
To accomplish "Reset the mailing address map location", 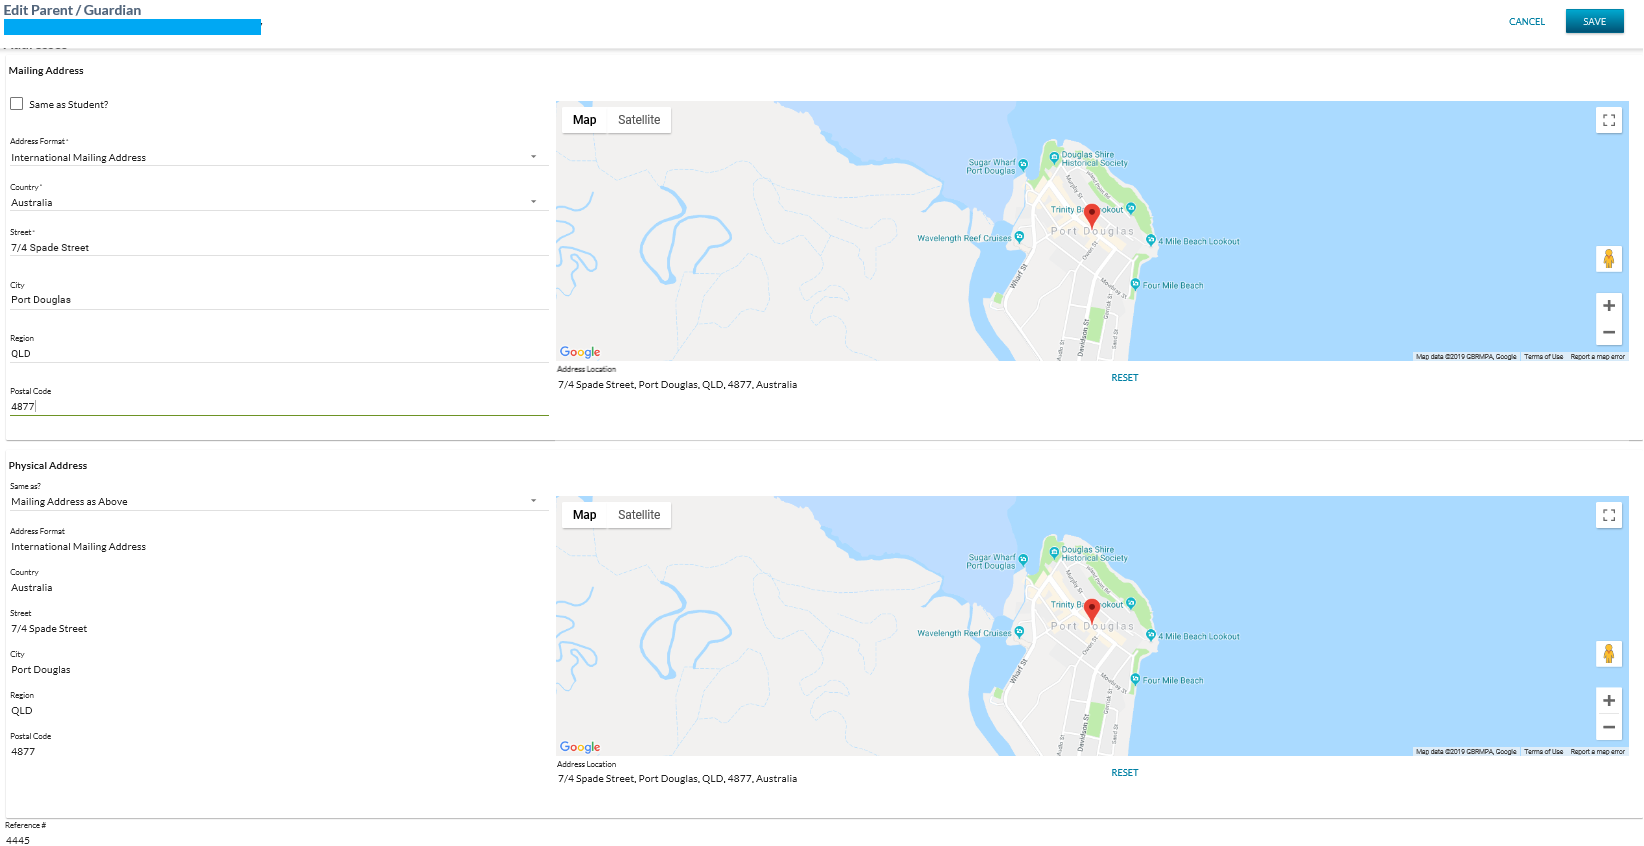I will tap(1124, 378).
